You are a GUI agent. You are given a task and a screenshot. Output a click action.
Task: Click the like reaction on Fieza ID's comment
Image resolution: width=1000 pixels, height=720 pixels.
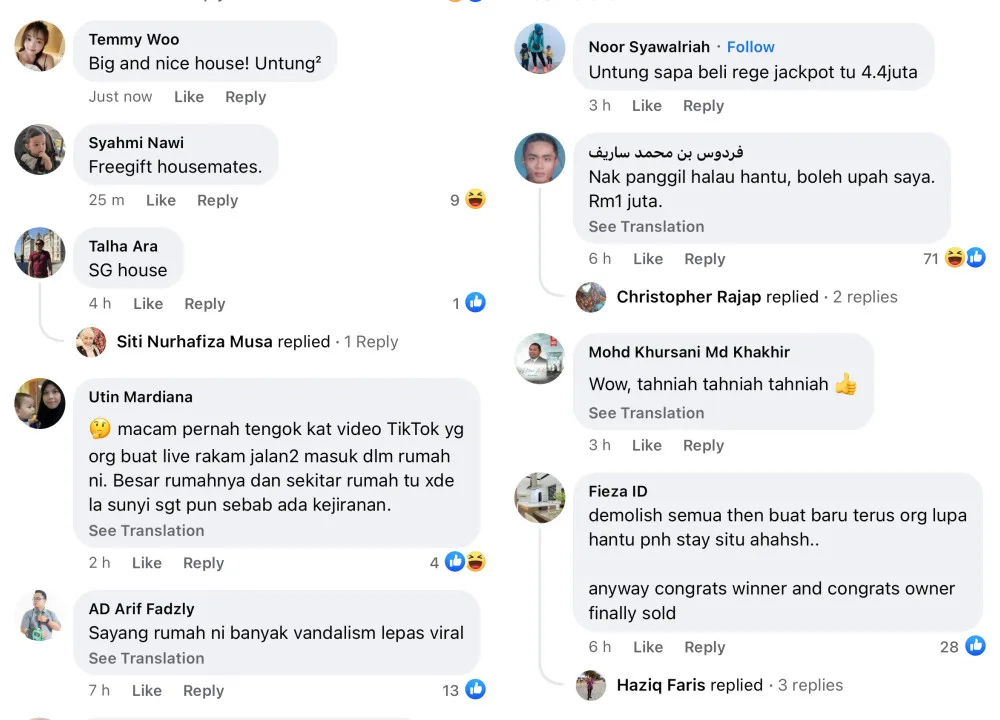point(976,646)
